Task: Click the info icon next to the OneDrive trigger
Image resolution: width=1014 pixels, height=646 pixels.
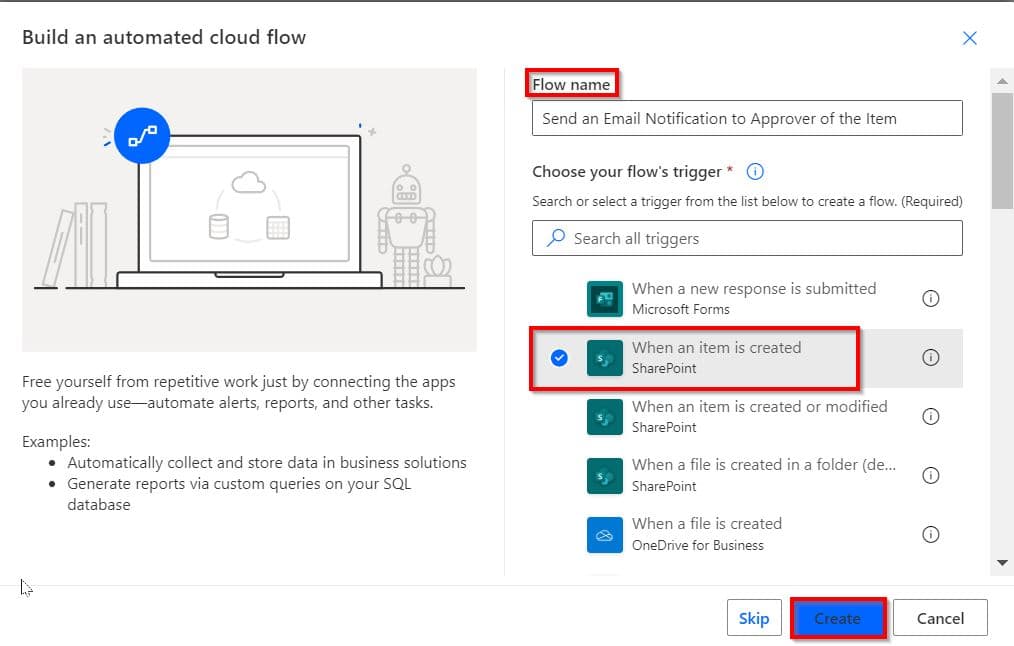Action: (930, 534)
